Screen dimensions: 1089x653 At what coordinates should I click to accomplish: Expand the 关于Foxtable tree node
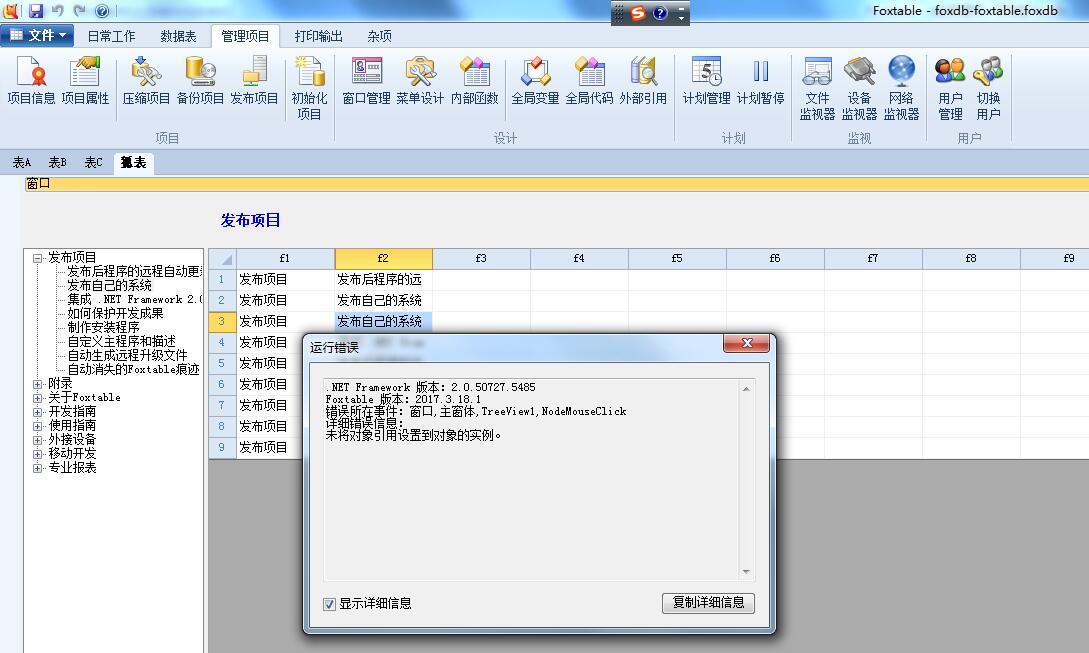pos(38,398)
